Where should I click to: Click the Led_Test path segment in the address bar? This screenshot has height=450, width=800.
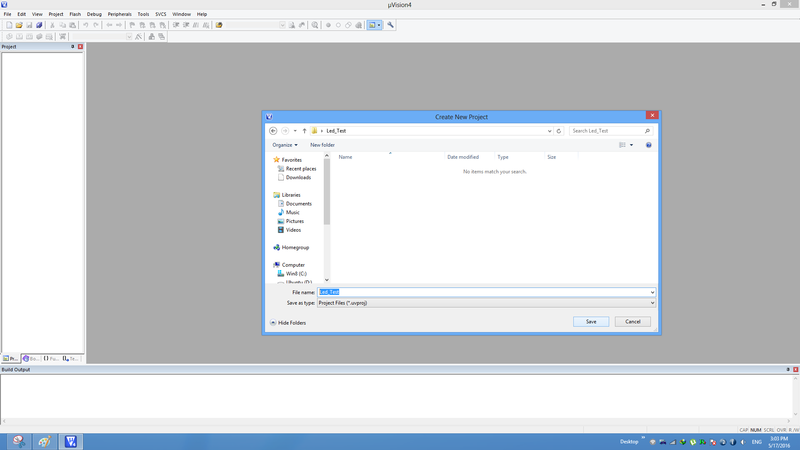pyautogui.click(x=336, y=131)
